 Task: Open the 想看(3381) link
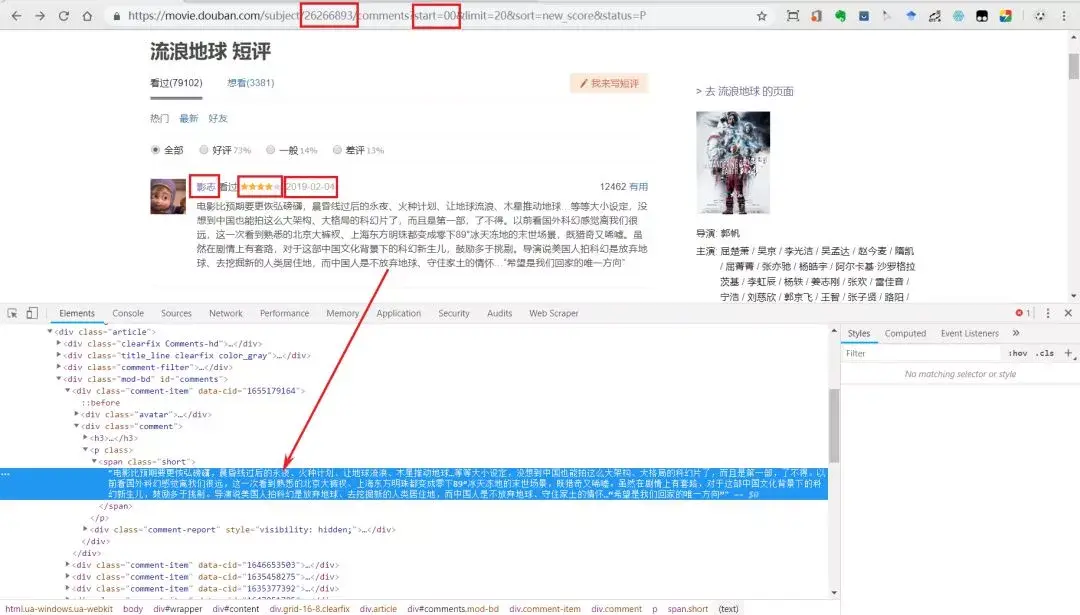(x=251, y=83)
